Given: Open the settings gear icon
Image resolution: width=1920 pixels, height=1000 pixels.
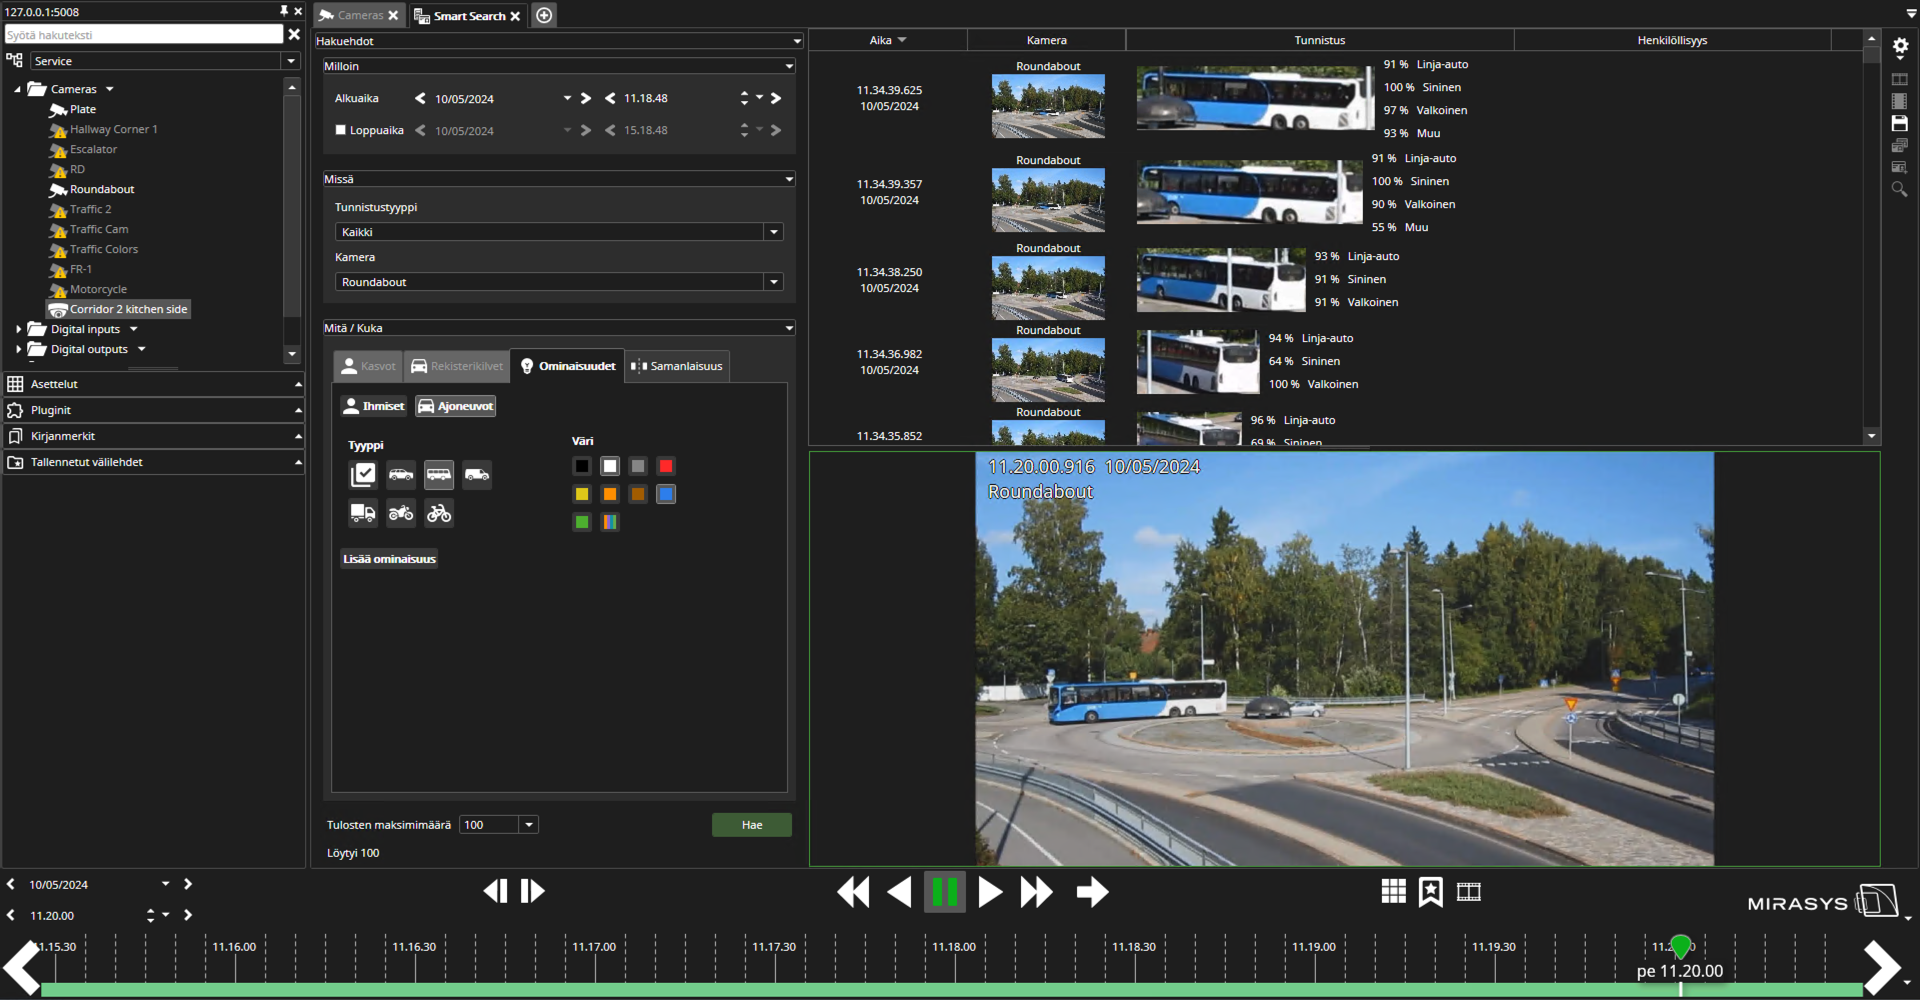Looking at the screenshot, I should [1900, 46].
